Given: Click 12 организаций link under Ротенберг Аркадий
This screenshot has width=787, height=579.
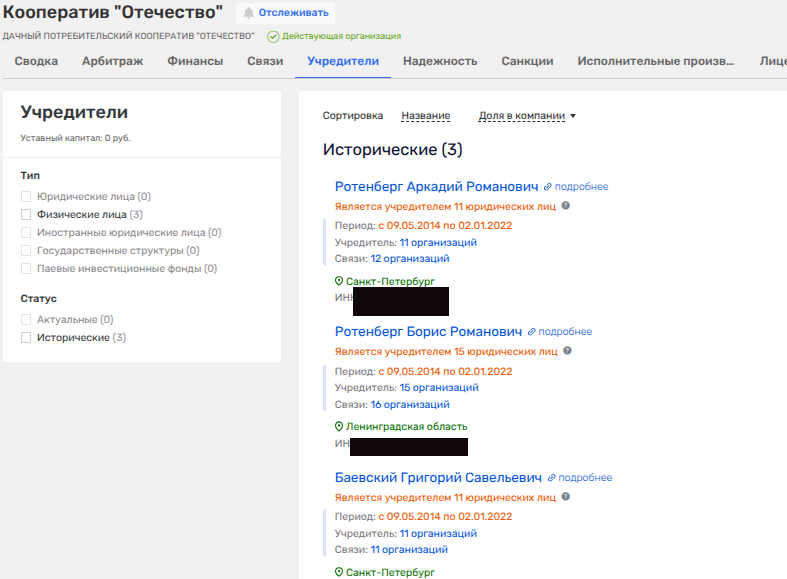Looking at the screenshot, I should pyautogui.click(x=410, y=258).
